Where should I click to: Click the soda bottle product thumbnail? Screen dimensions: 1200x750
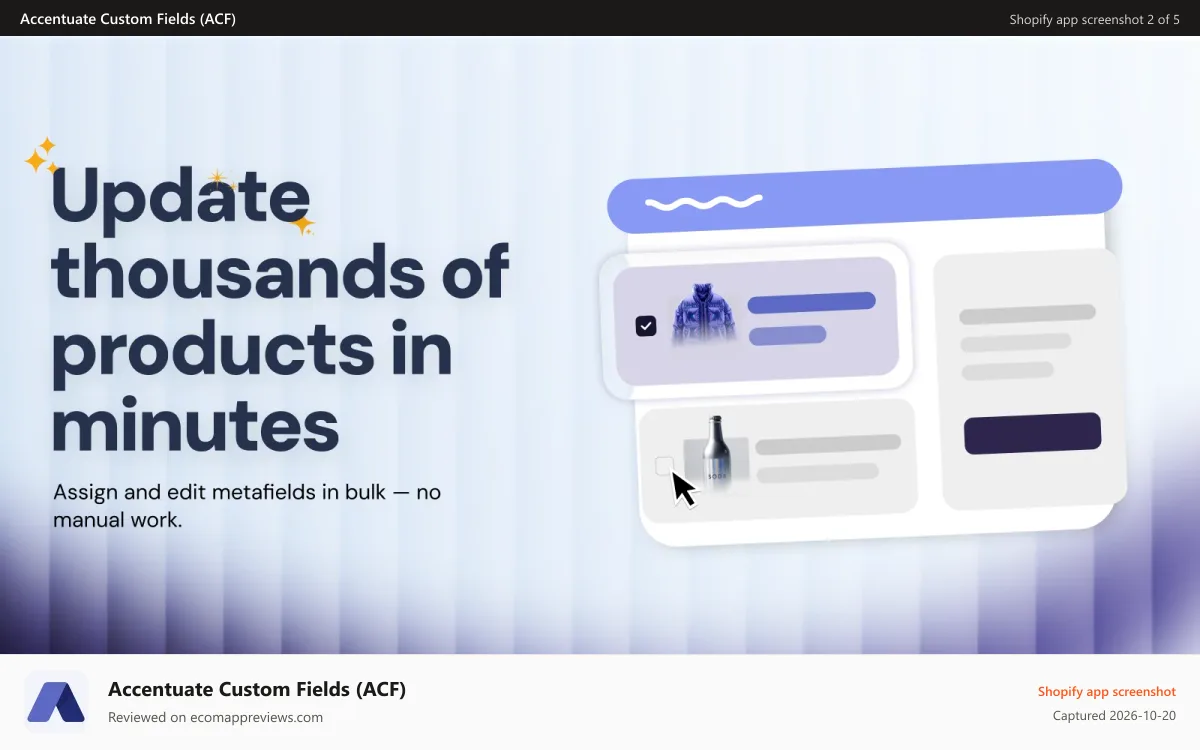pyautogui.click(x=714, y=455)
